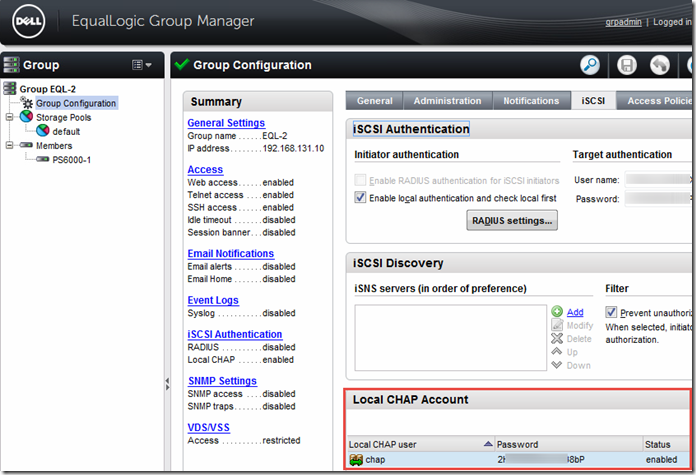This screenshot has width=696, height=475.
Task: Click the Storage Pools pie-chart icon
Action: click(x=27, y=117)
